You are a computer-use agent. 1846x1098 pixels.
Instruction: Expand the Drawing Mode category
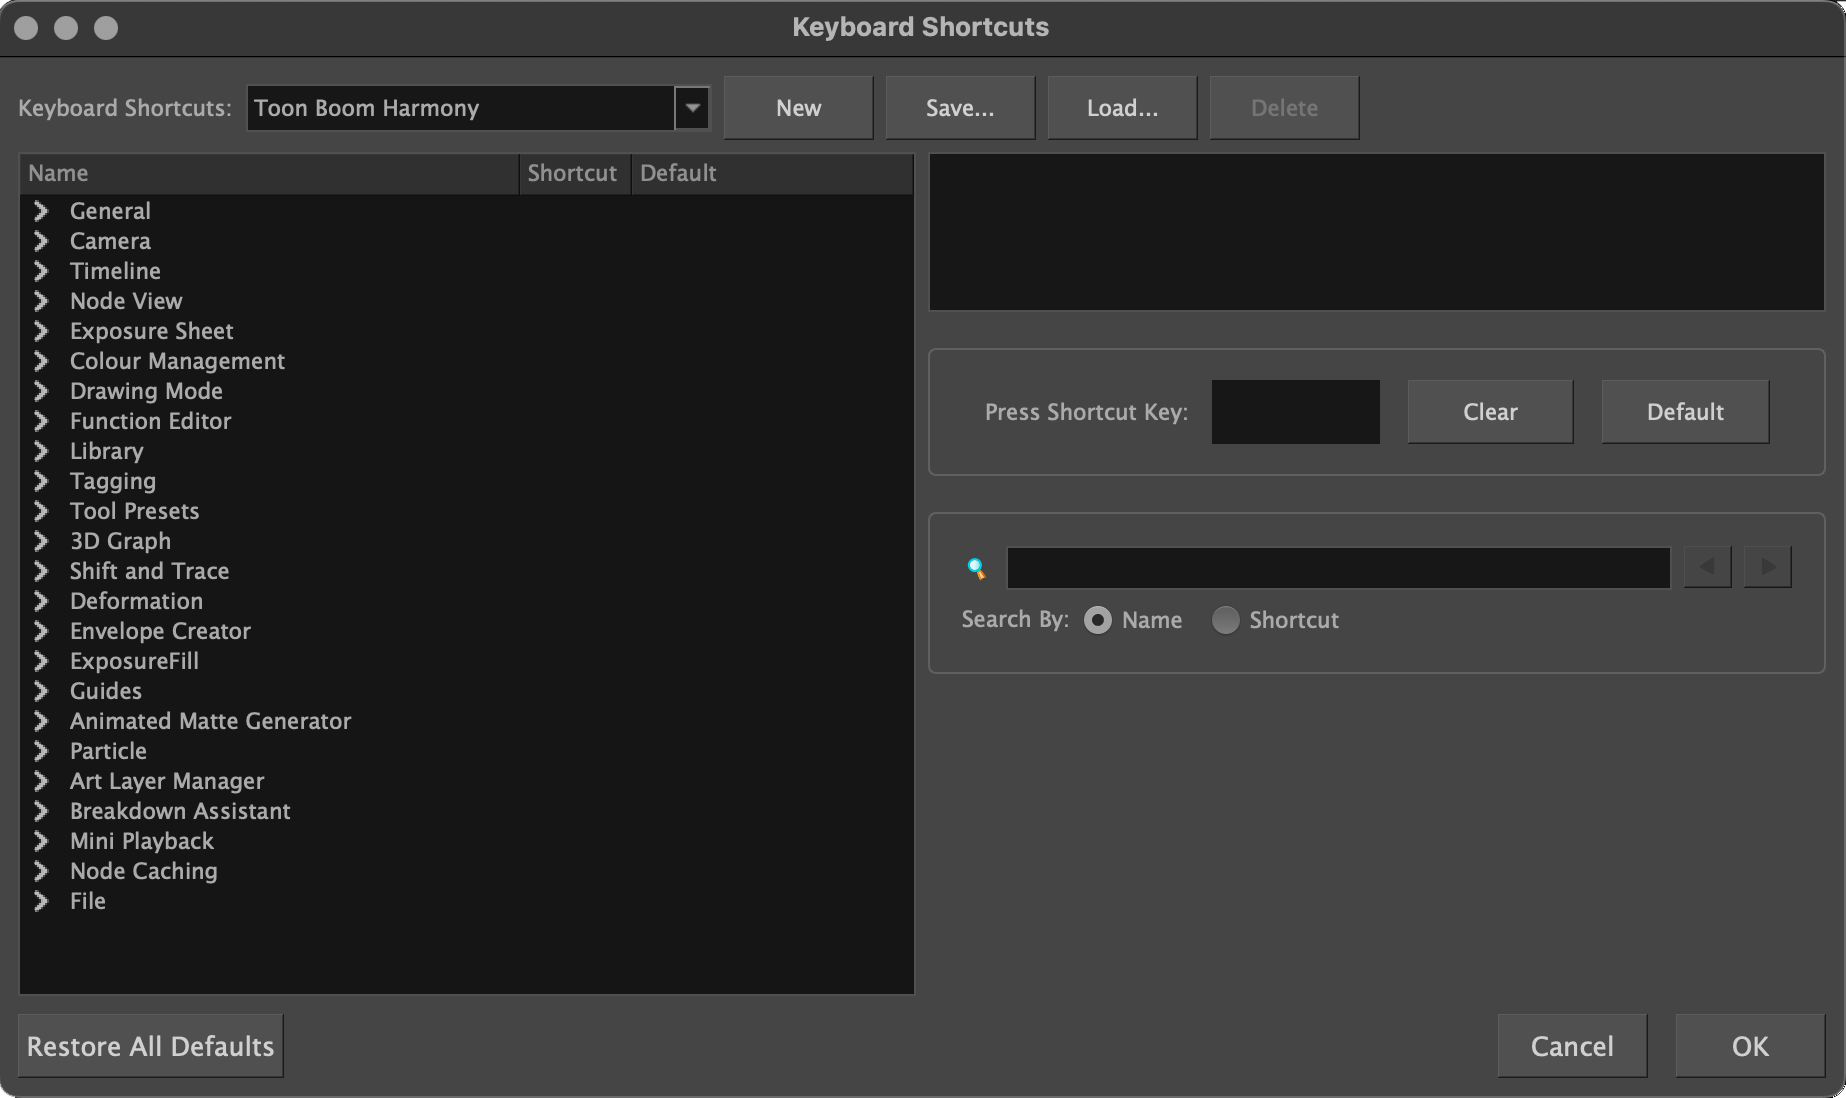[x=41, y=391]
